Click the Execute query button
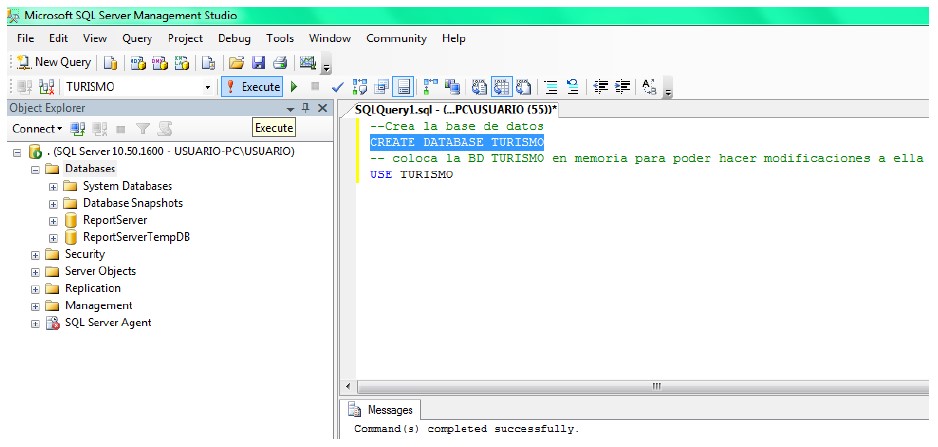The height and width of the screenshot is (447, 938). coord(252,87)
